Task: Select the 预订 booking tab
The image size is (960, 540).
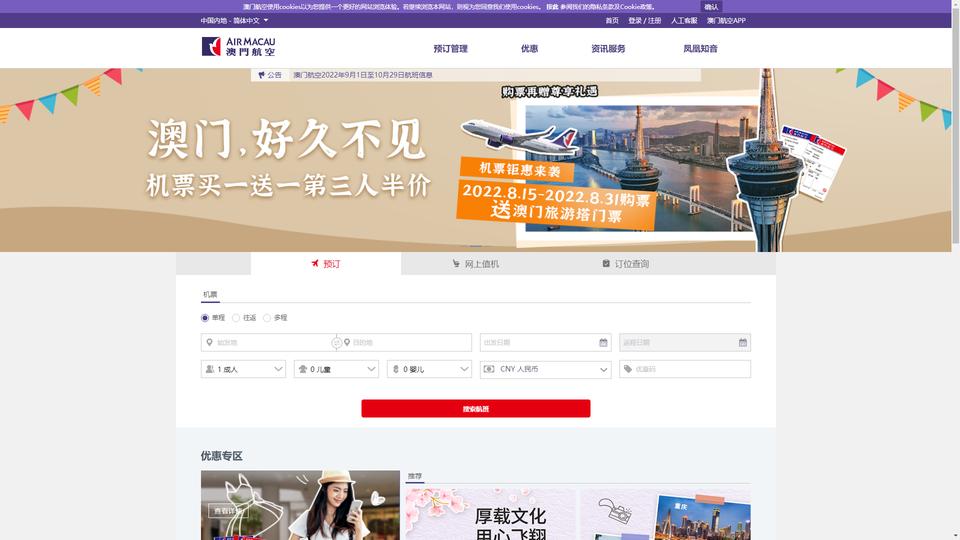Action: tap(326, 264)
